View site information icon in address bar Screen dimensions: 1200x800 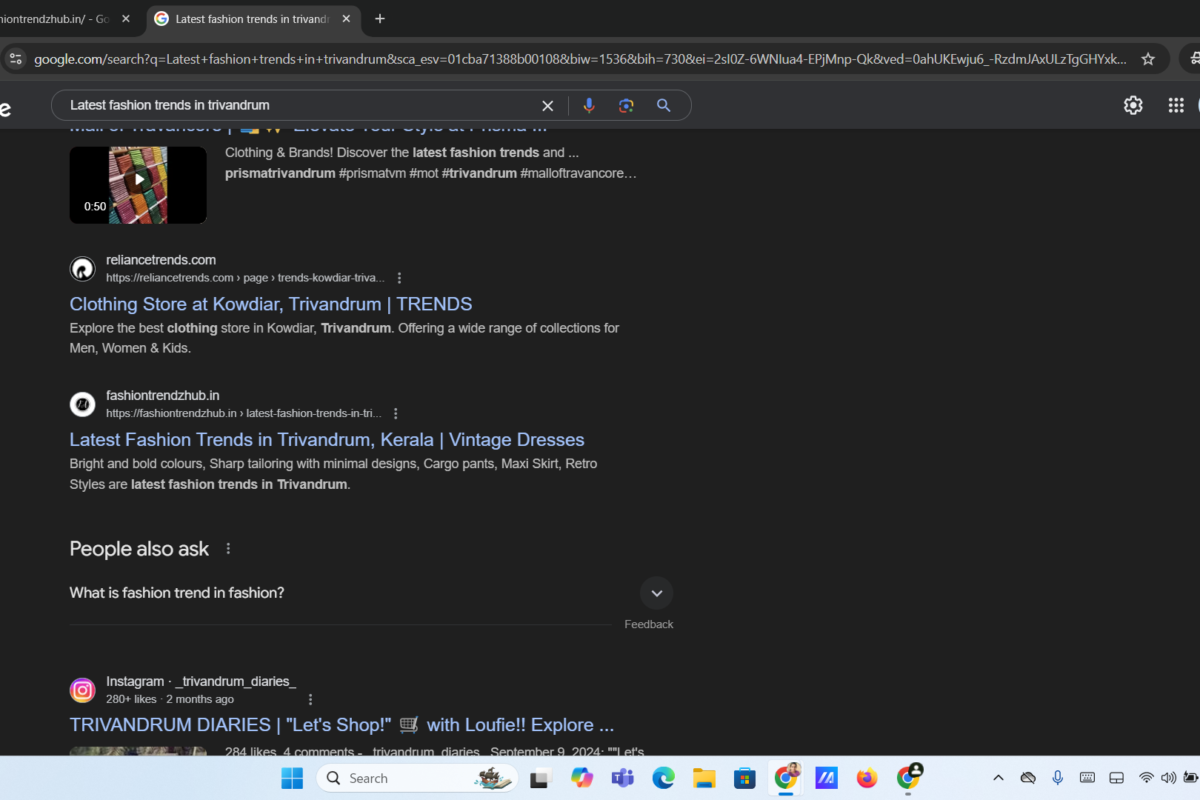click(15, 59)
